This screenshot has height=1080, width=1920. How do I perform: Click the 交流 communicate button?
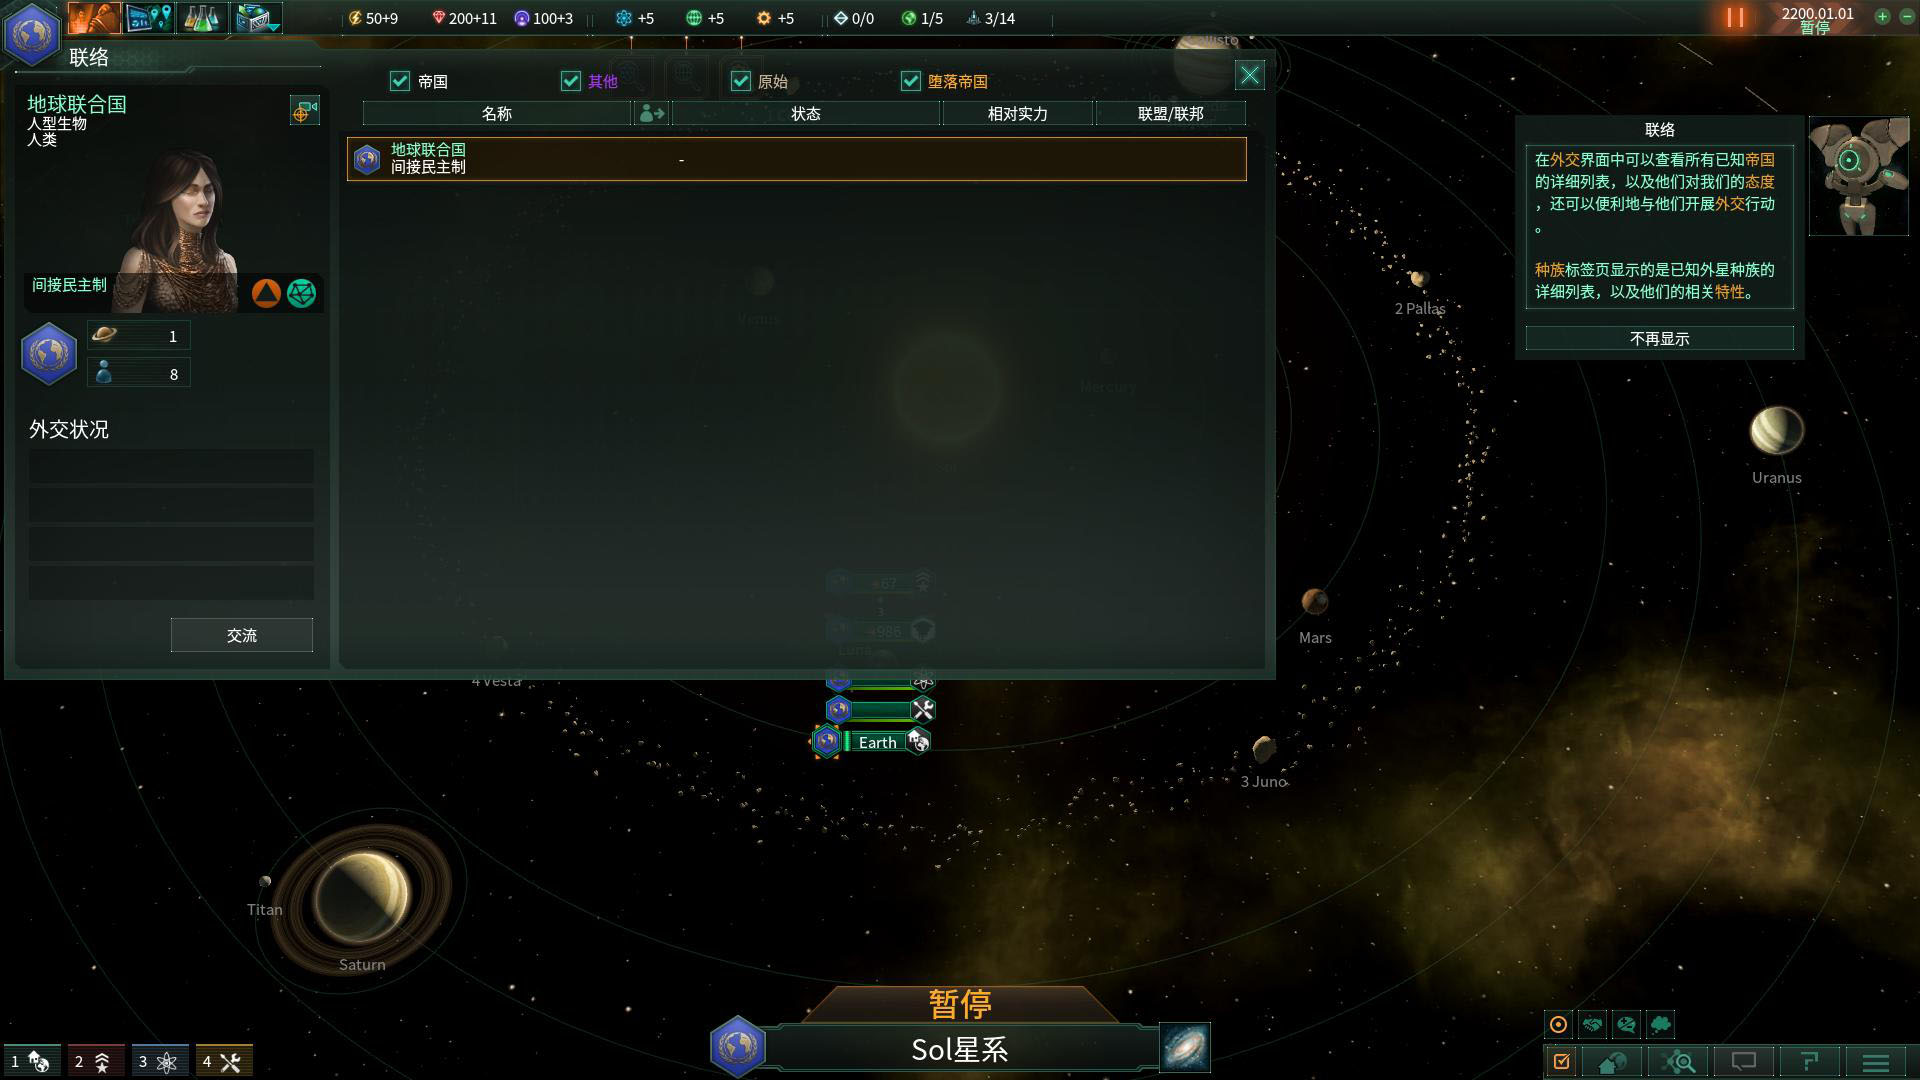pyautogui.click(x=241, y=634)
